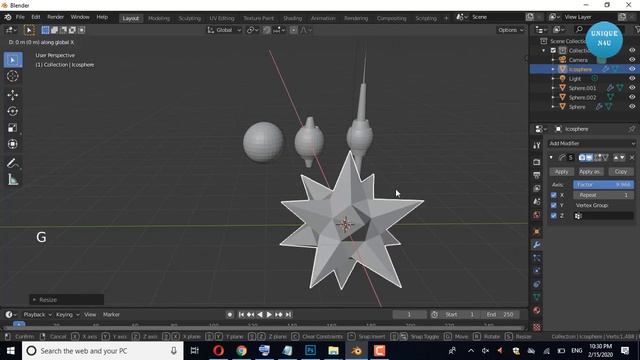
Task: Toggle modifier display in render
Action: 582,158
